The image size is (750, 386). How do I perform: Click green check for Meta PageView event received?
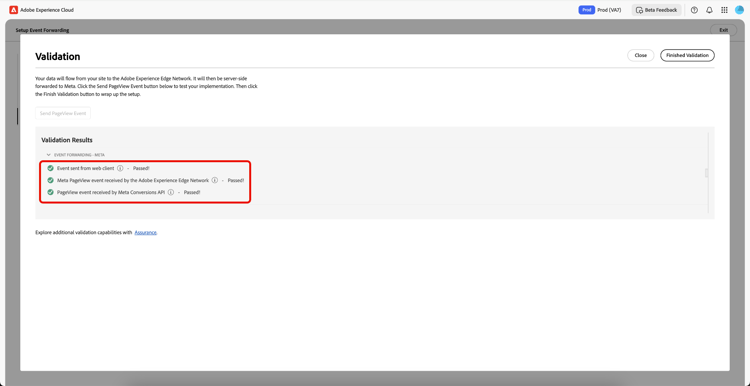[x=50, y=180]
